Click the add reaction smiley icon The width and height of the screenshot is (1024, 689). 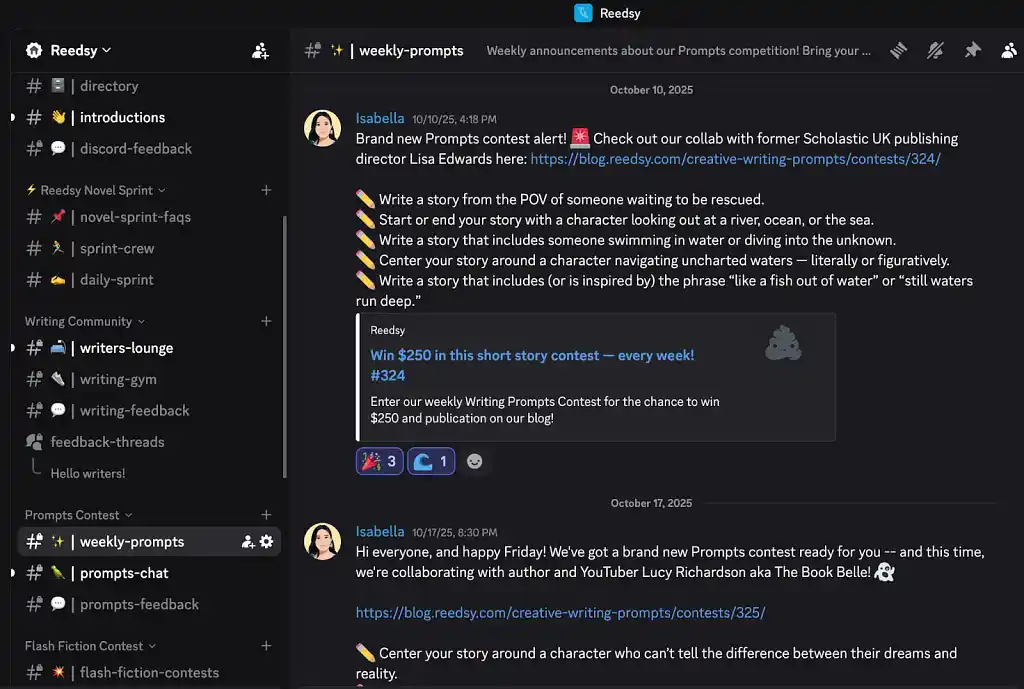point(475,461)
